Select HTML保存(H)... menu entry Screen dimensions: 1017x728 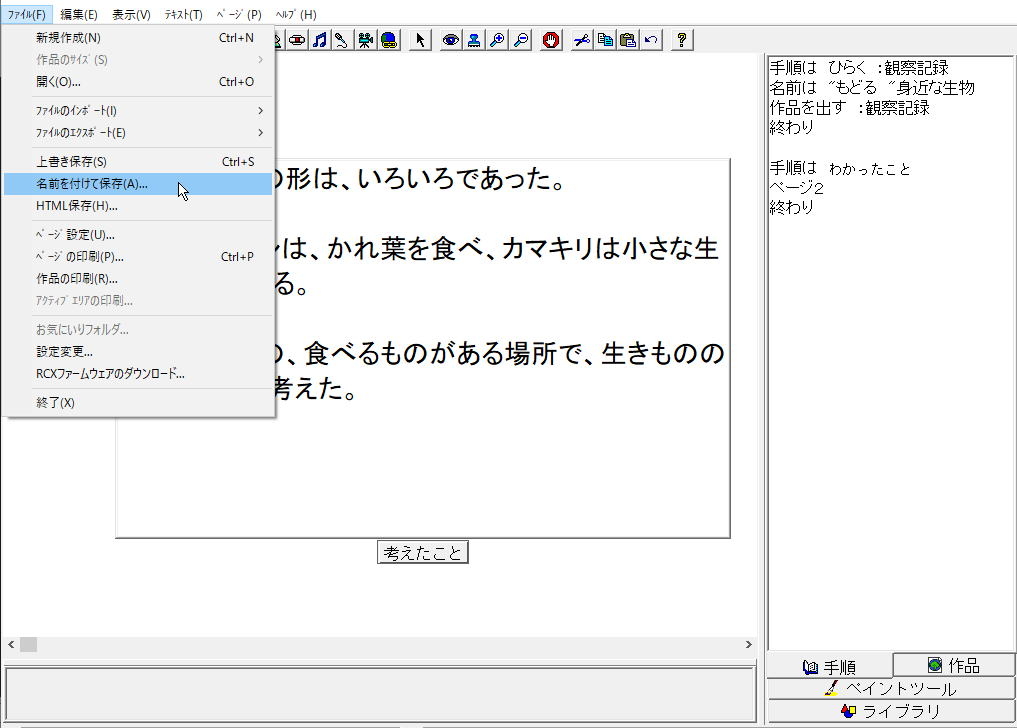tap(77, 206)
